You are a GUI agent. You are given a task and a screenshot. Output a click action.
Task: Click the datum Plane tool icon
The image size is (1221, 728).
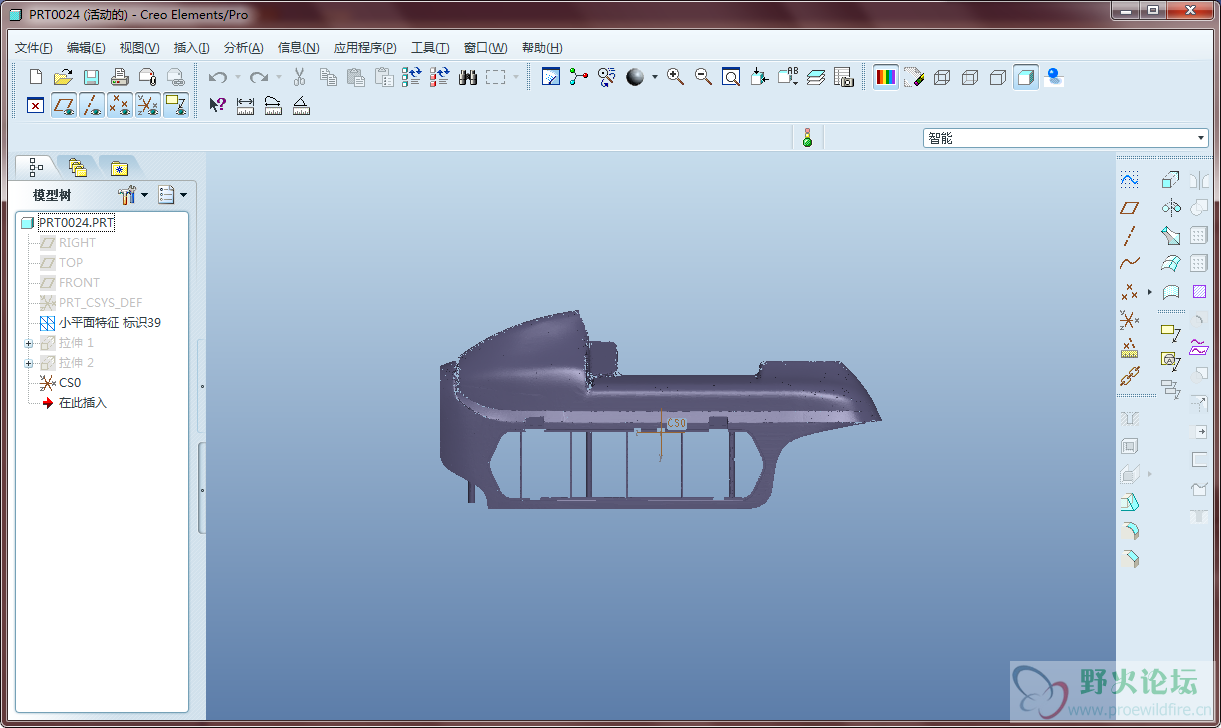[1129, 208]
